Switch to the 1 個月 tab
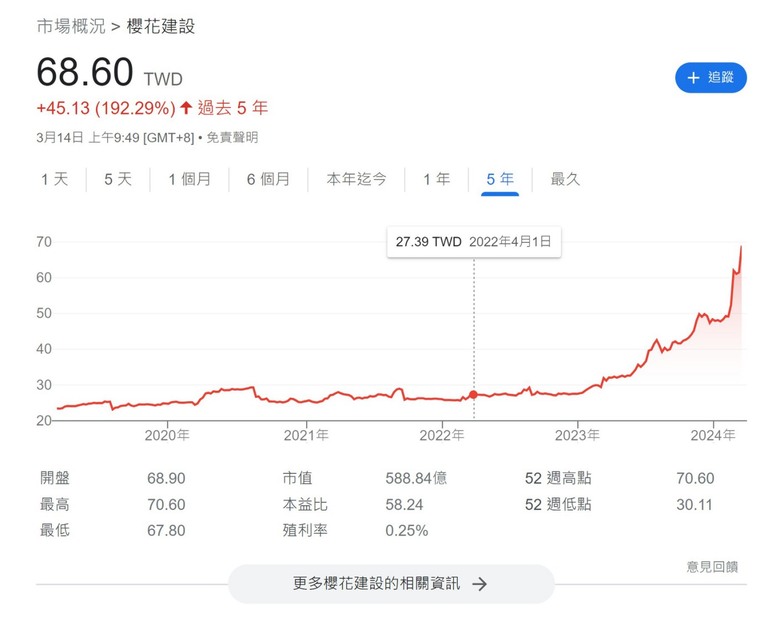This screenshot has width=780, height=641. click(190, 179)
